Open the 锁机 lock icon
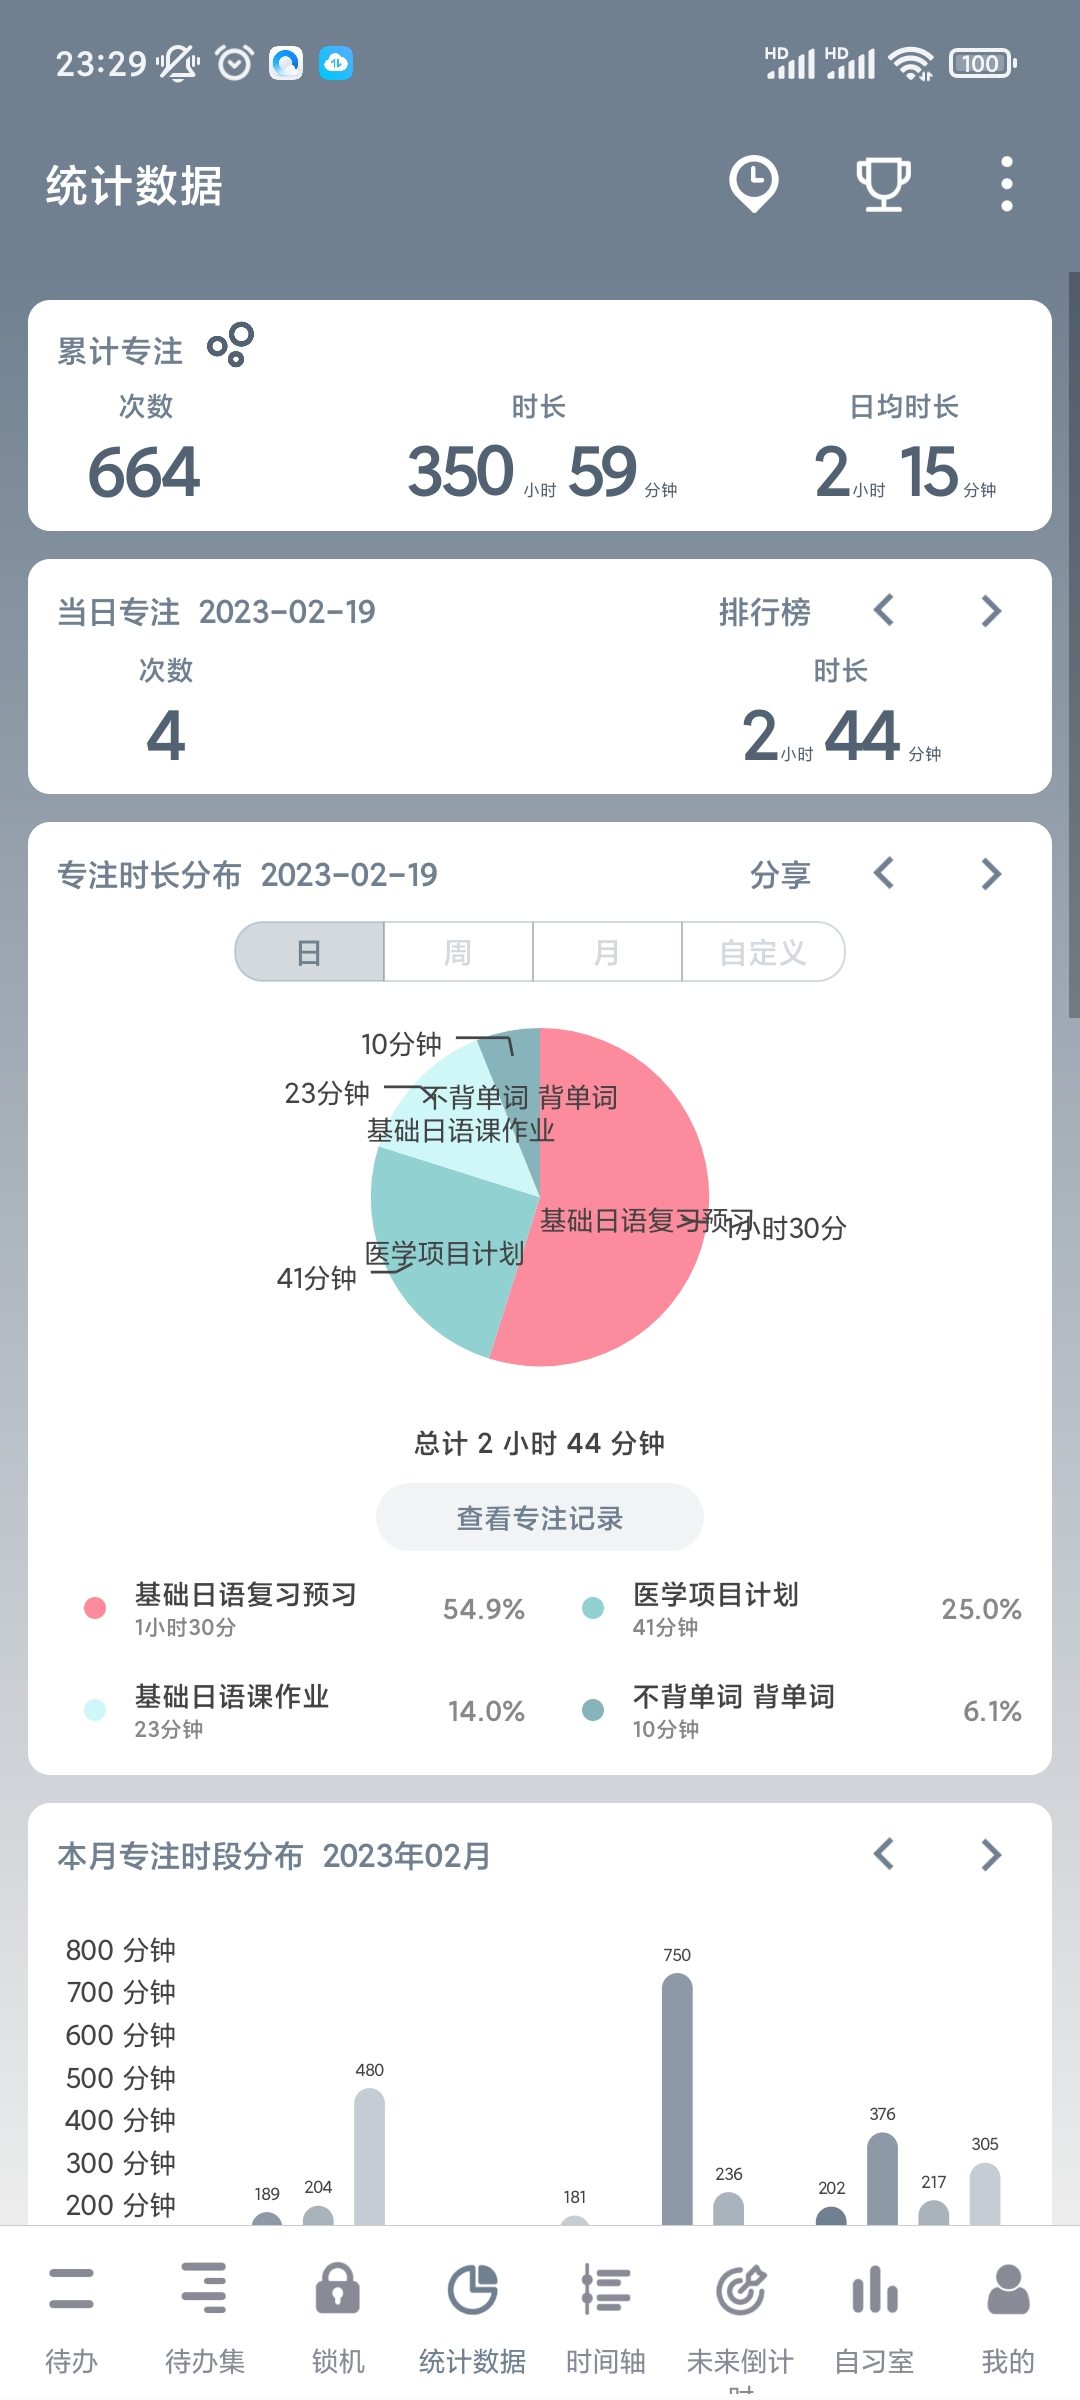The image size is (1080, 2400). 338,2289
